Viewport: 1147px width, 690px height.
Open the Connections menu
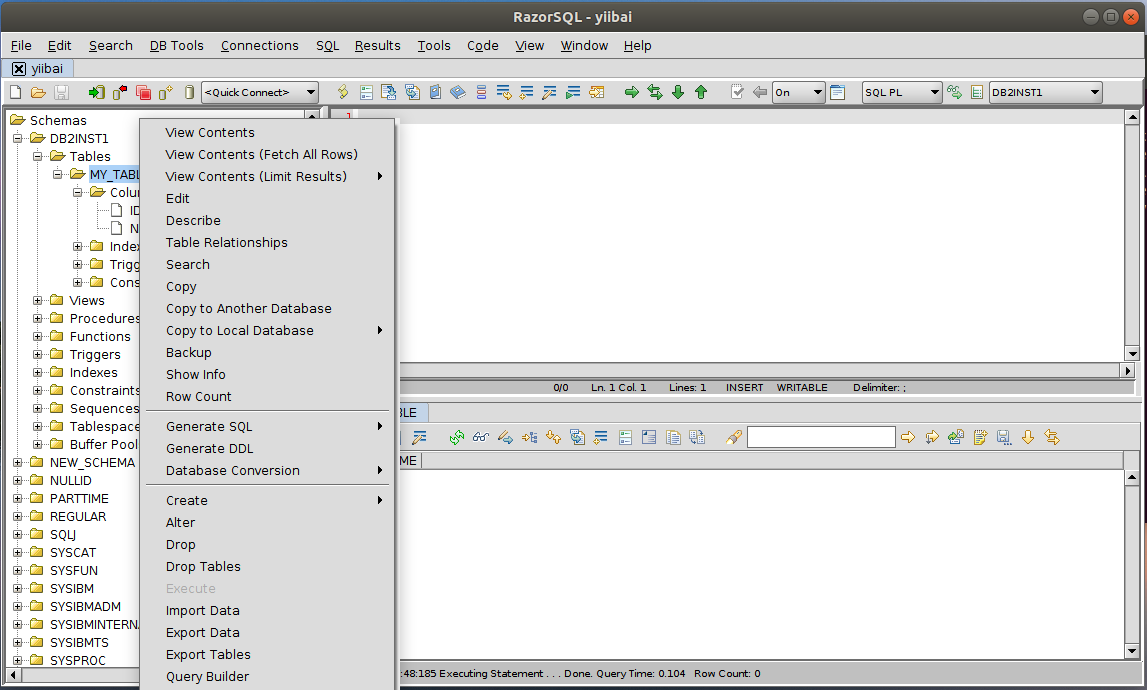(x=260, y=45)
